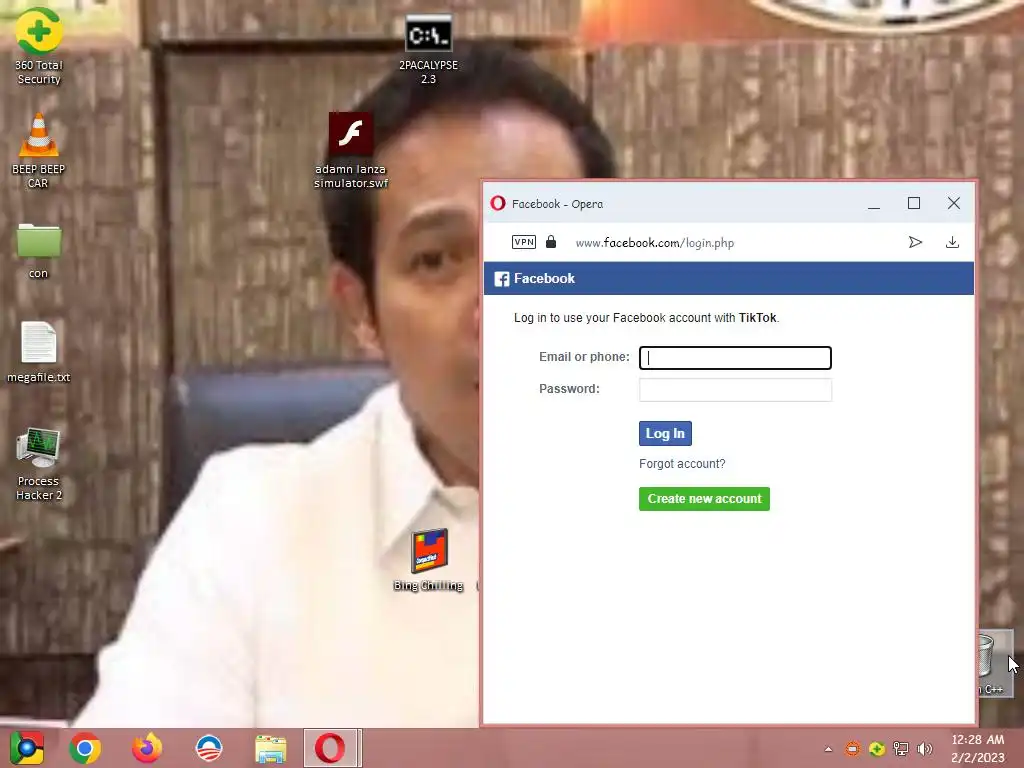Click the padlock site security icon
Image resolution: width=1024 pixels, height=768 pixels.
(551, 242)
